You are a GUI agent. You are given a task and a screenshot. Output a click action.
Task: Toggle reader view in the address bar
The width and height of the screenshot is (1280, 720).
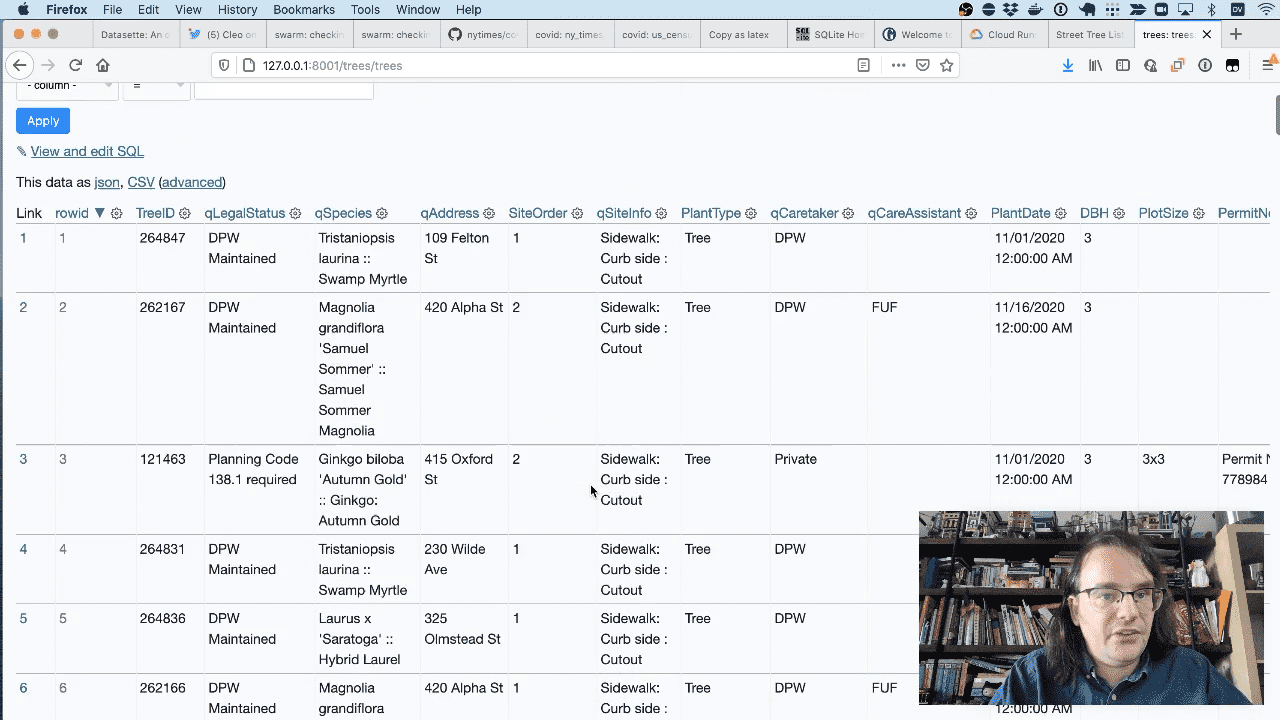(x=864, y=65)
